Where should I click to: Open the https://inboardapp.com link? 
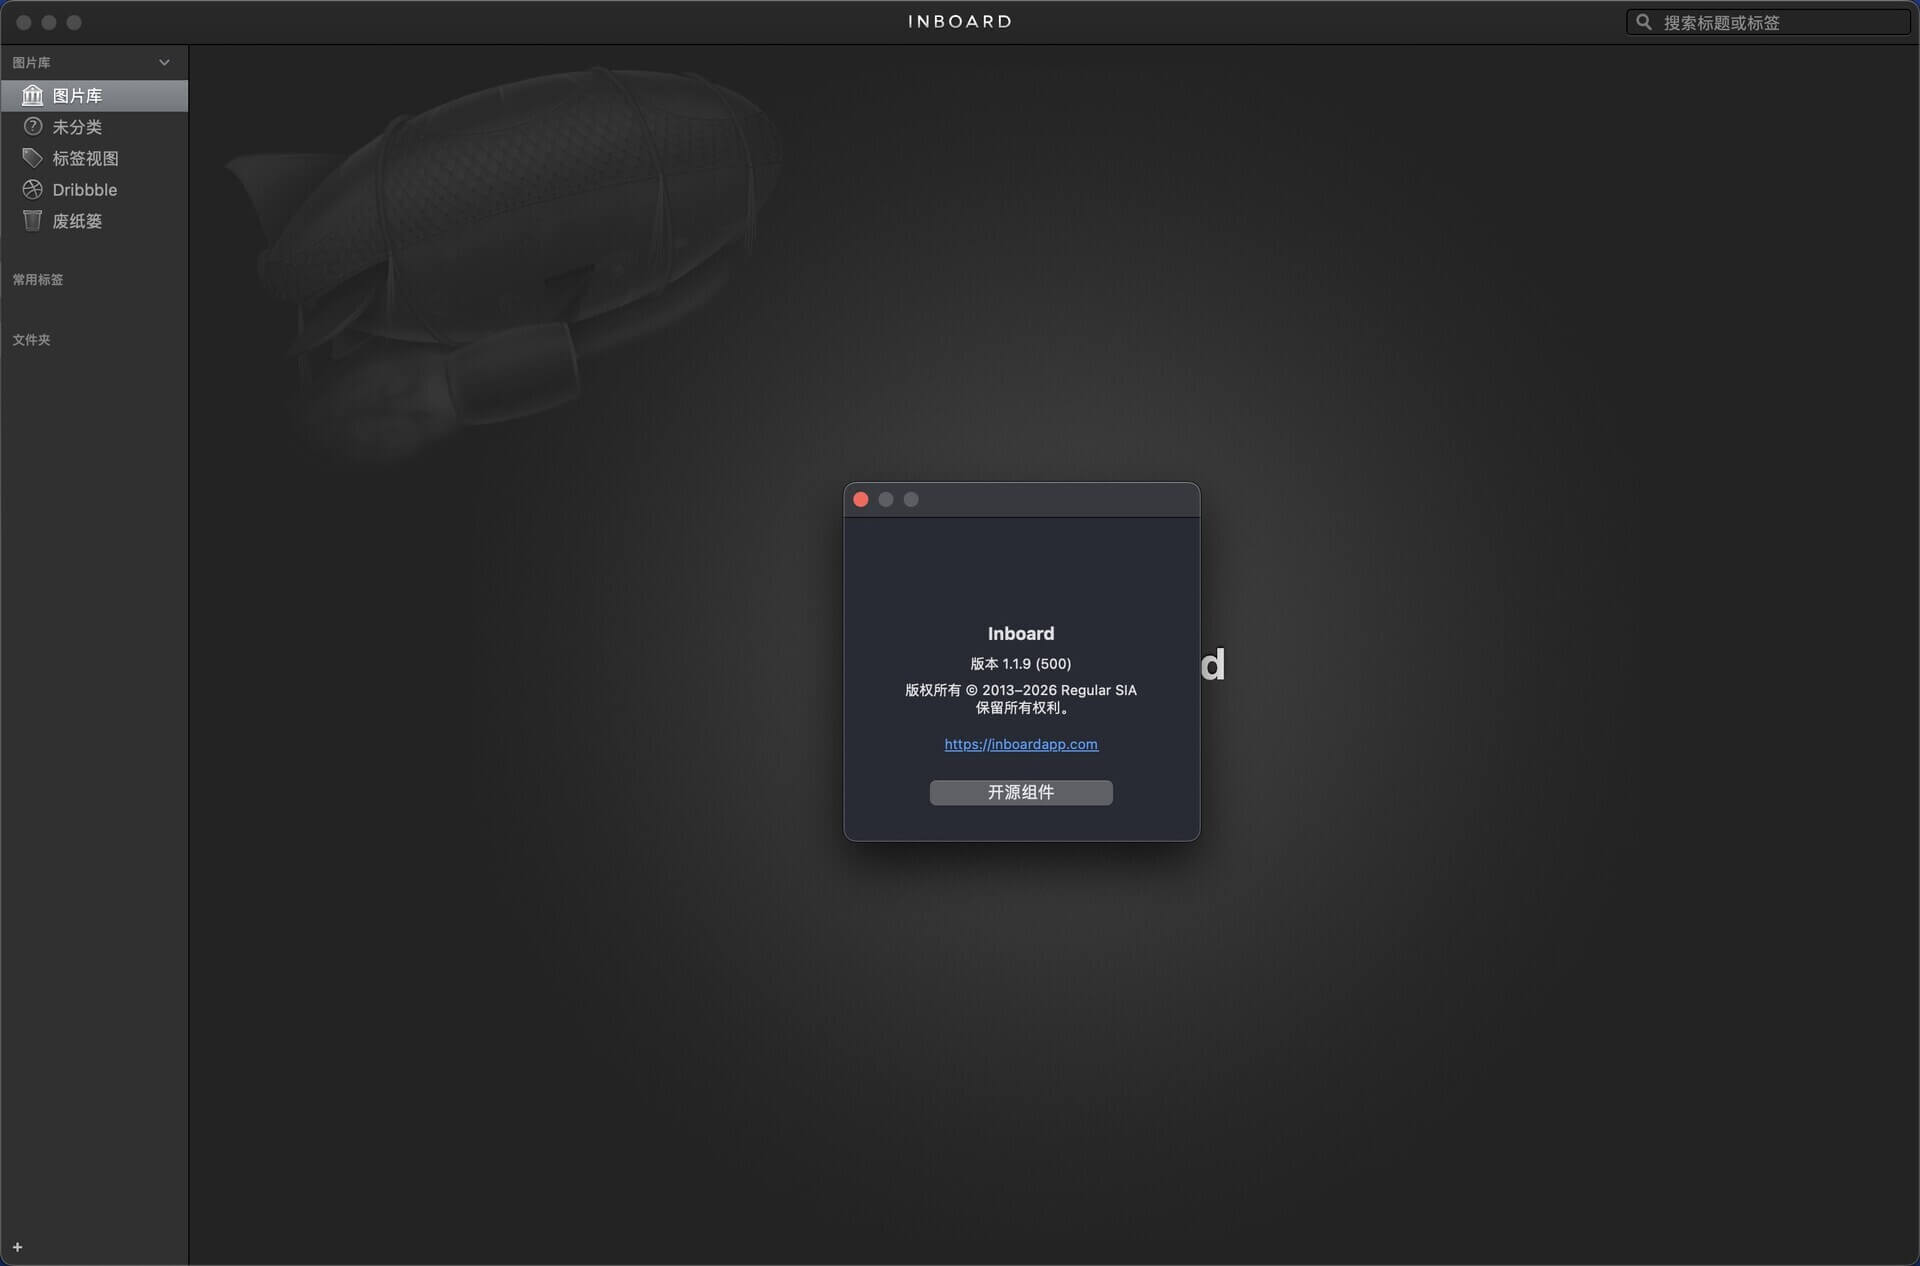1020,744
